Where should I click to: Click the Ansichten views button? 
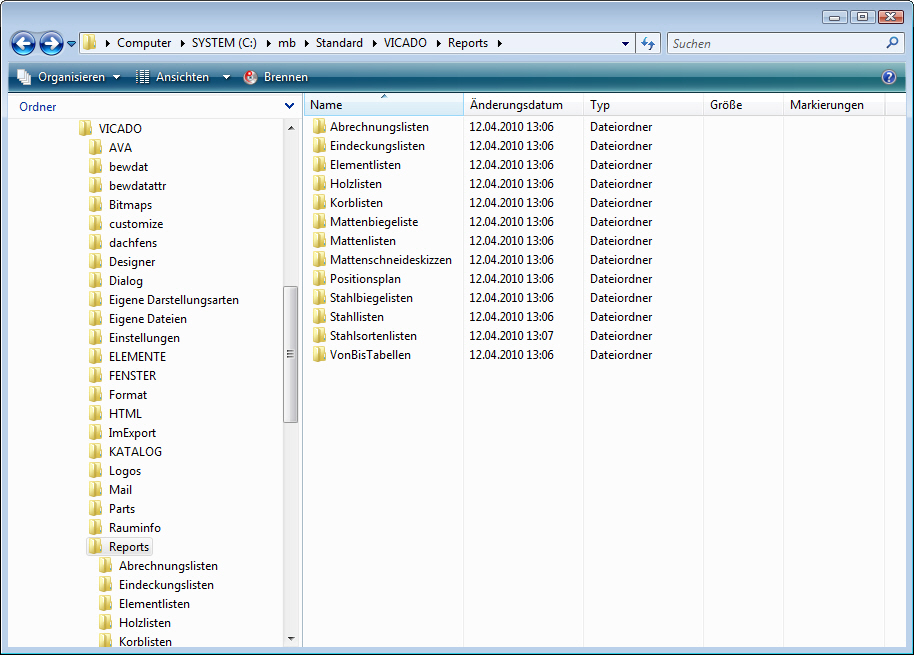tap(173, 77)
